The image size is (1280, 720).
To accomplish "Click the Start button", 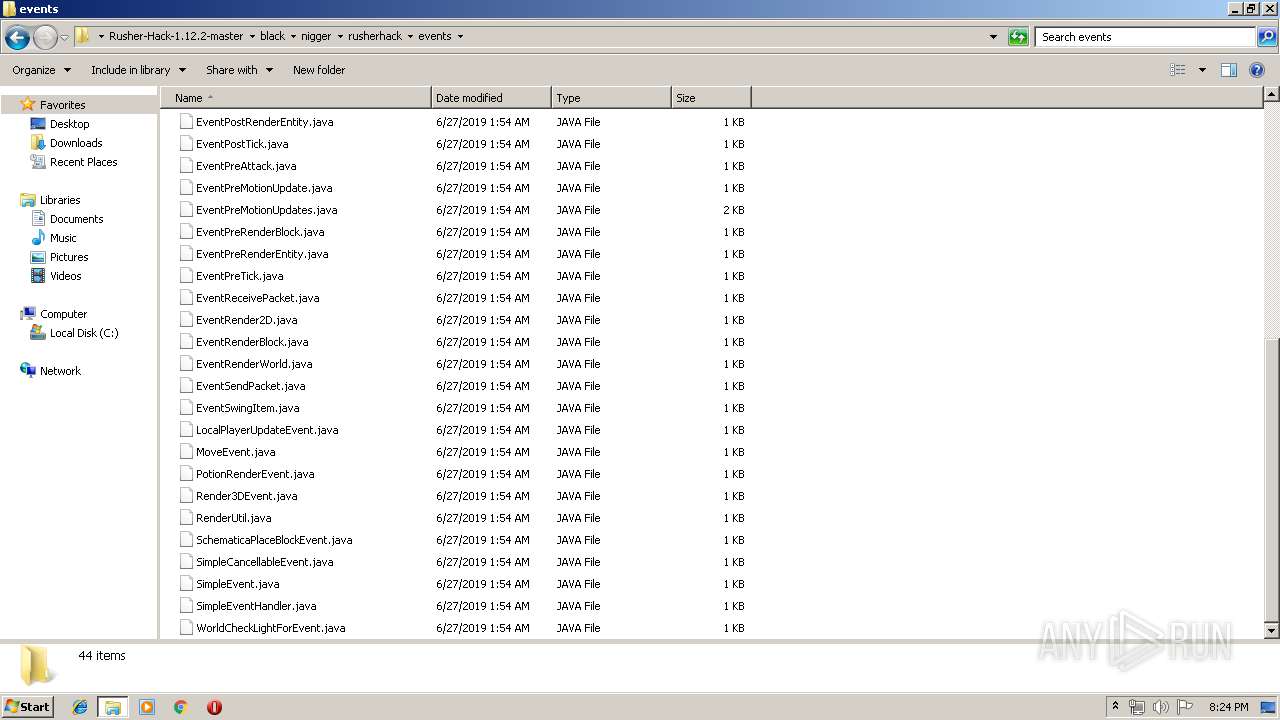I will [27, 707].
